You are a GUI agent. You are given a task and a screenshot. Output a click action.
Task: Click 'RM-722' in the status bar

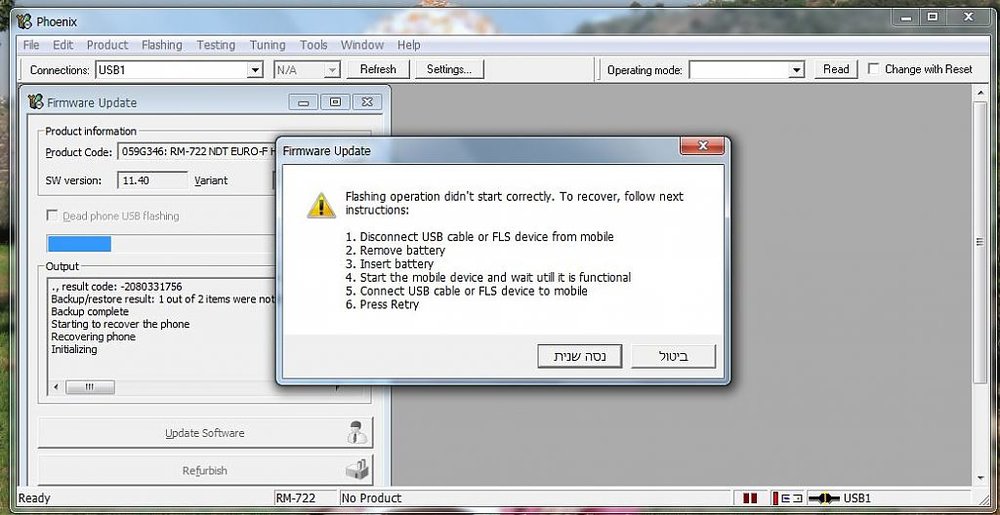coord(295,498)
